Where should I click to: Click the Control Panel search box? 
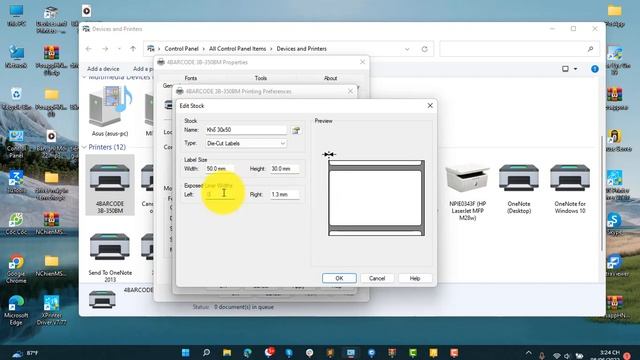click(x=519, y=49)
